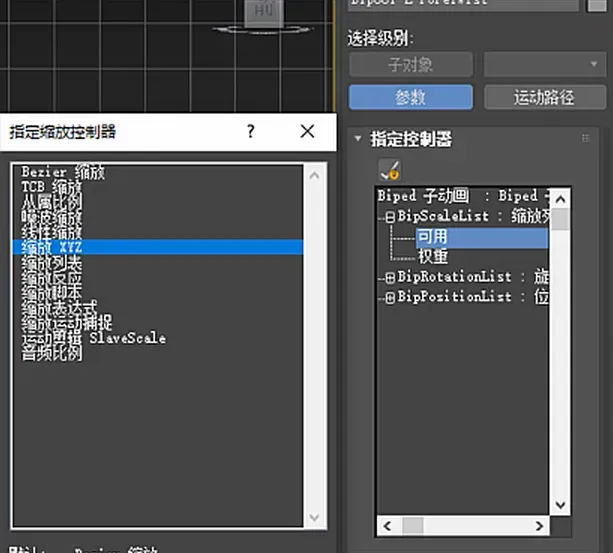Image resolution: width=613 pixels, height=553 pixels.
Task: Switch to the 运动路径 tab
Action: pyautogui.click(x=544, y=97)
